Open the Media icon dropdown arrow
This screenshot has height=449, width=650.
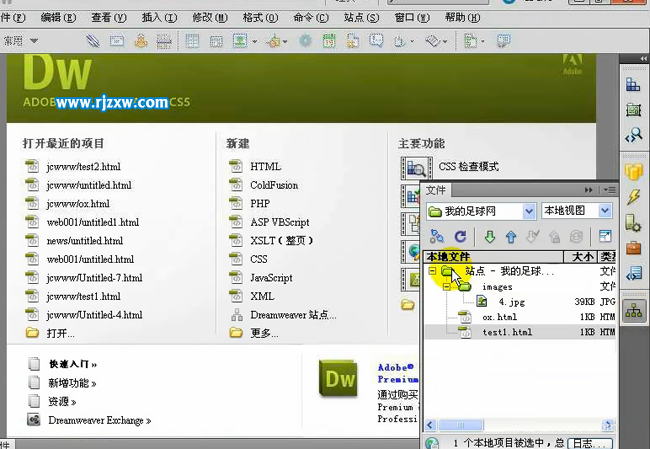coord(285,41)
